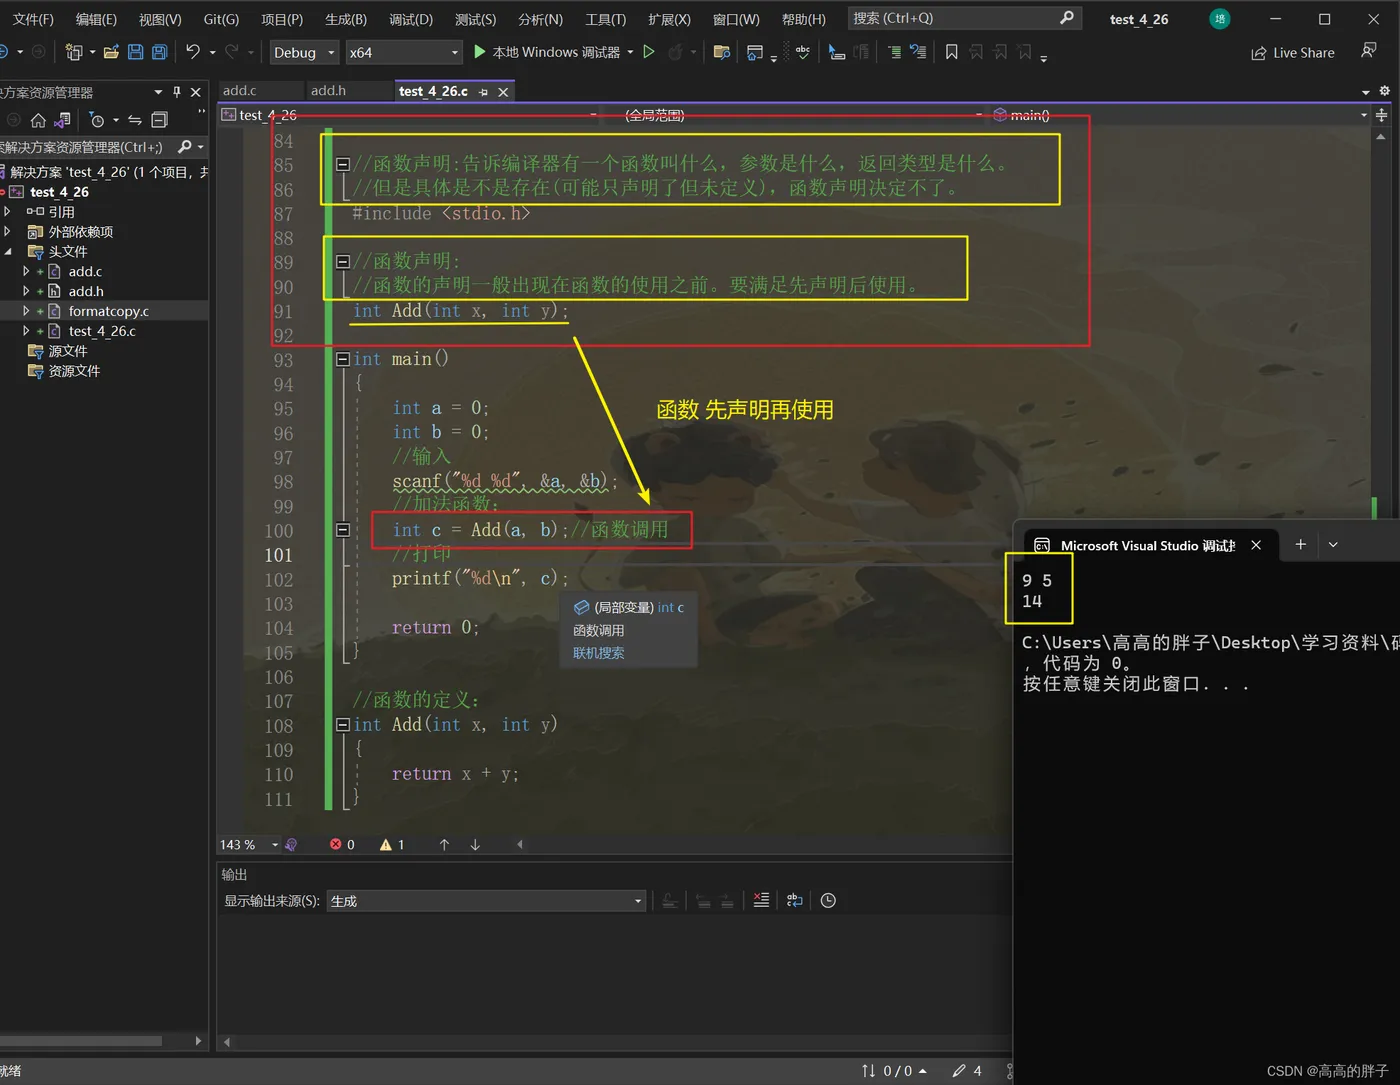Select the 外部依赖项 tree item
The height and width of the screenshot is (1085, 1400).
81,231
